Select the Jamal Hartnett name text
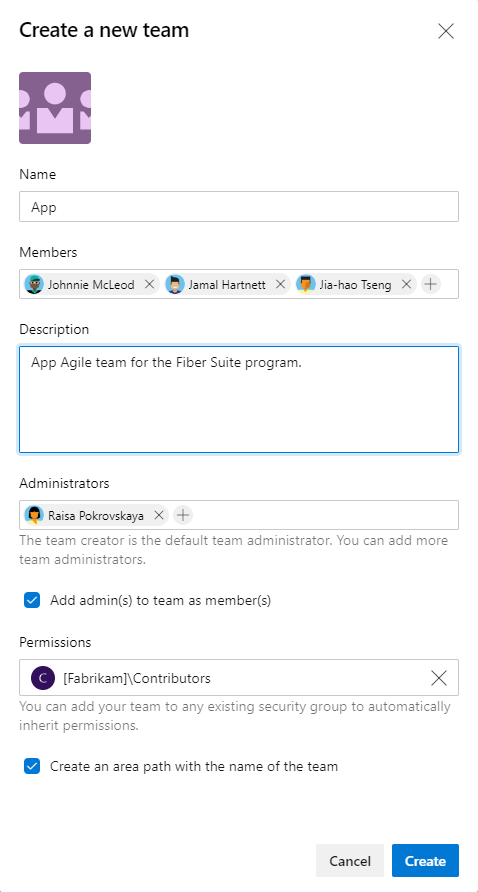The height and width of the screenshot is (892, 478). [x=227, y=285]
